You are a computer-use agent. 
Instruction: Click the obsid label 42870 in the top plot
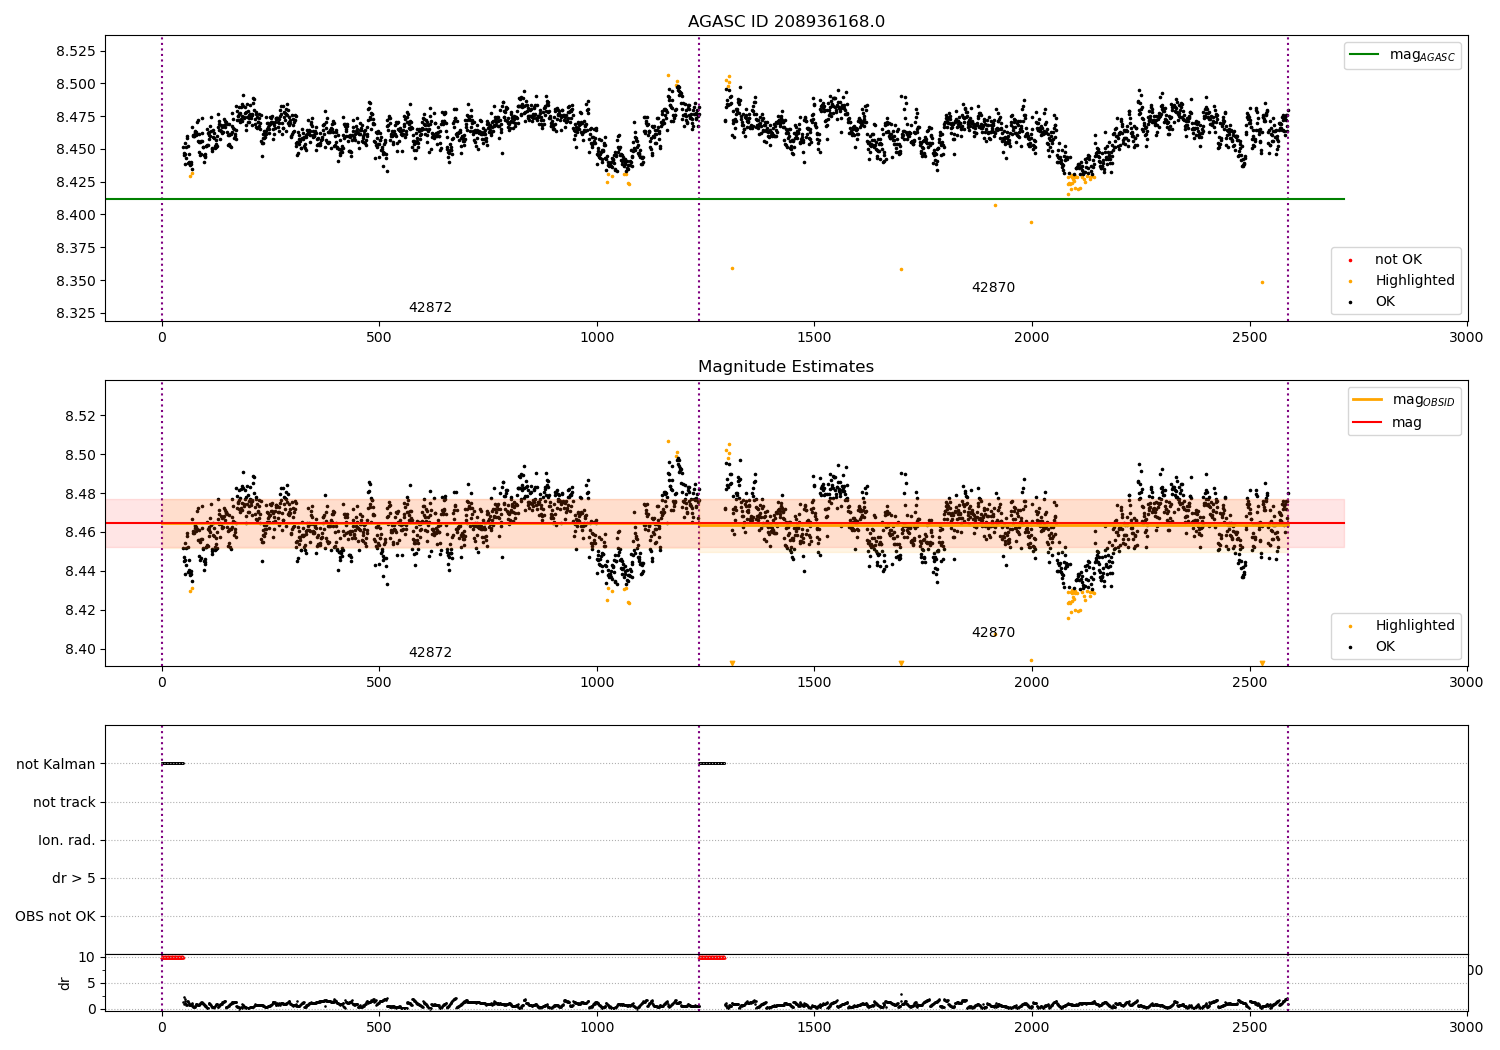tap(993, 287)
